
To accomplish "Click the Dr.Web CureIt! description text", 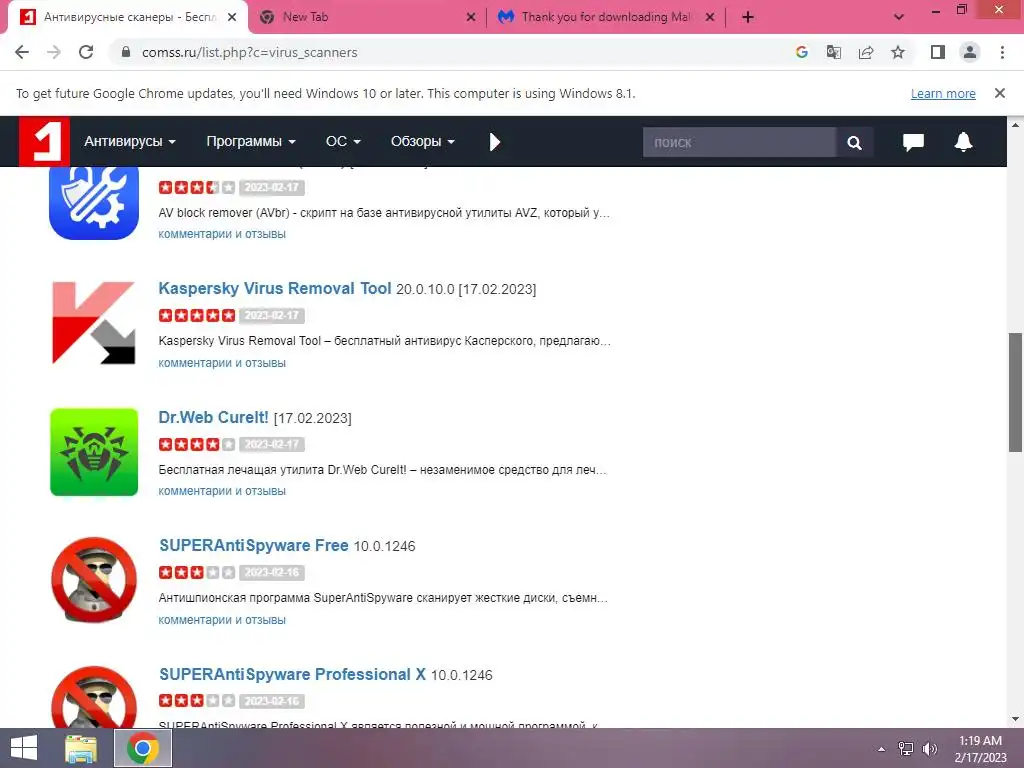I will click(383, 470).
